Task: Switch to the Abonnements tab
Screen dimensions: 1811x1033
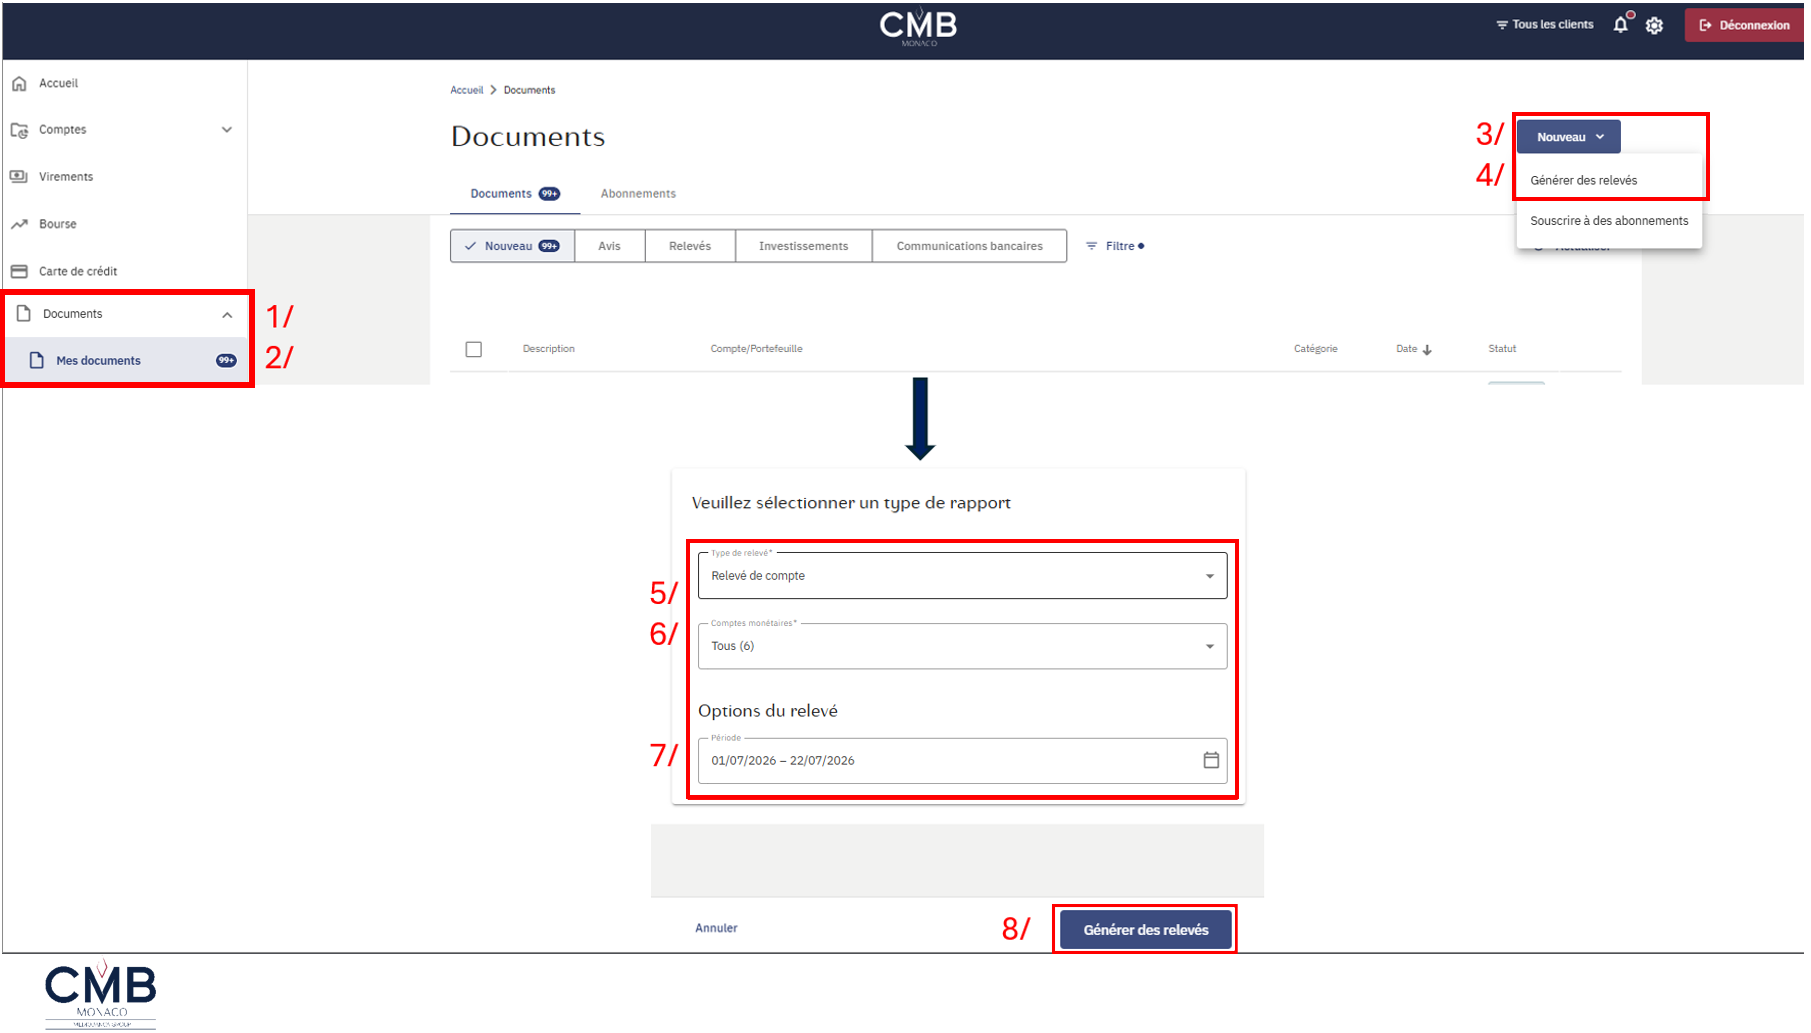Action: [x=638, y=194]
